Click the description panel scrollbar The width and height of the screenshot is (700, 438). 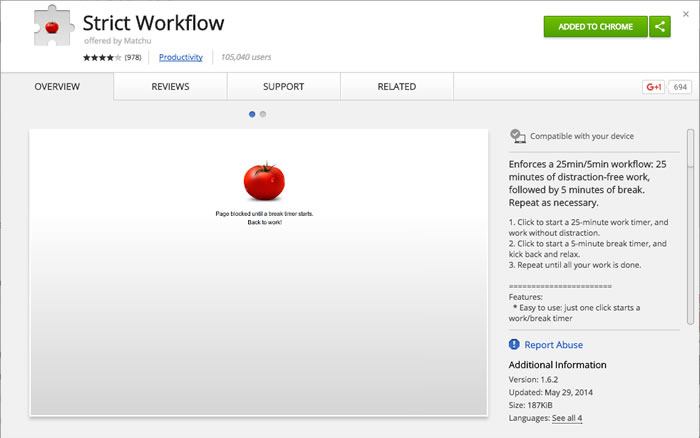690,227
